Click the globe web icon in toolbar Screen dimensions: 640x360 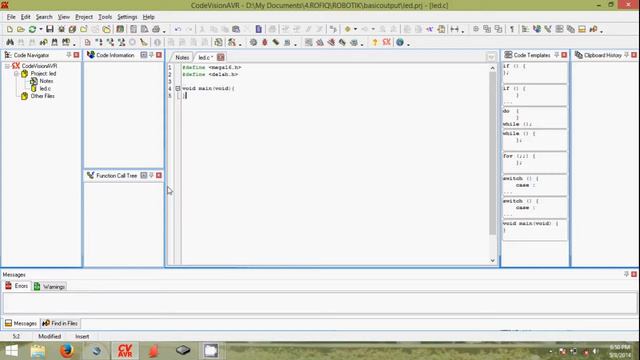click(400, 42)
